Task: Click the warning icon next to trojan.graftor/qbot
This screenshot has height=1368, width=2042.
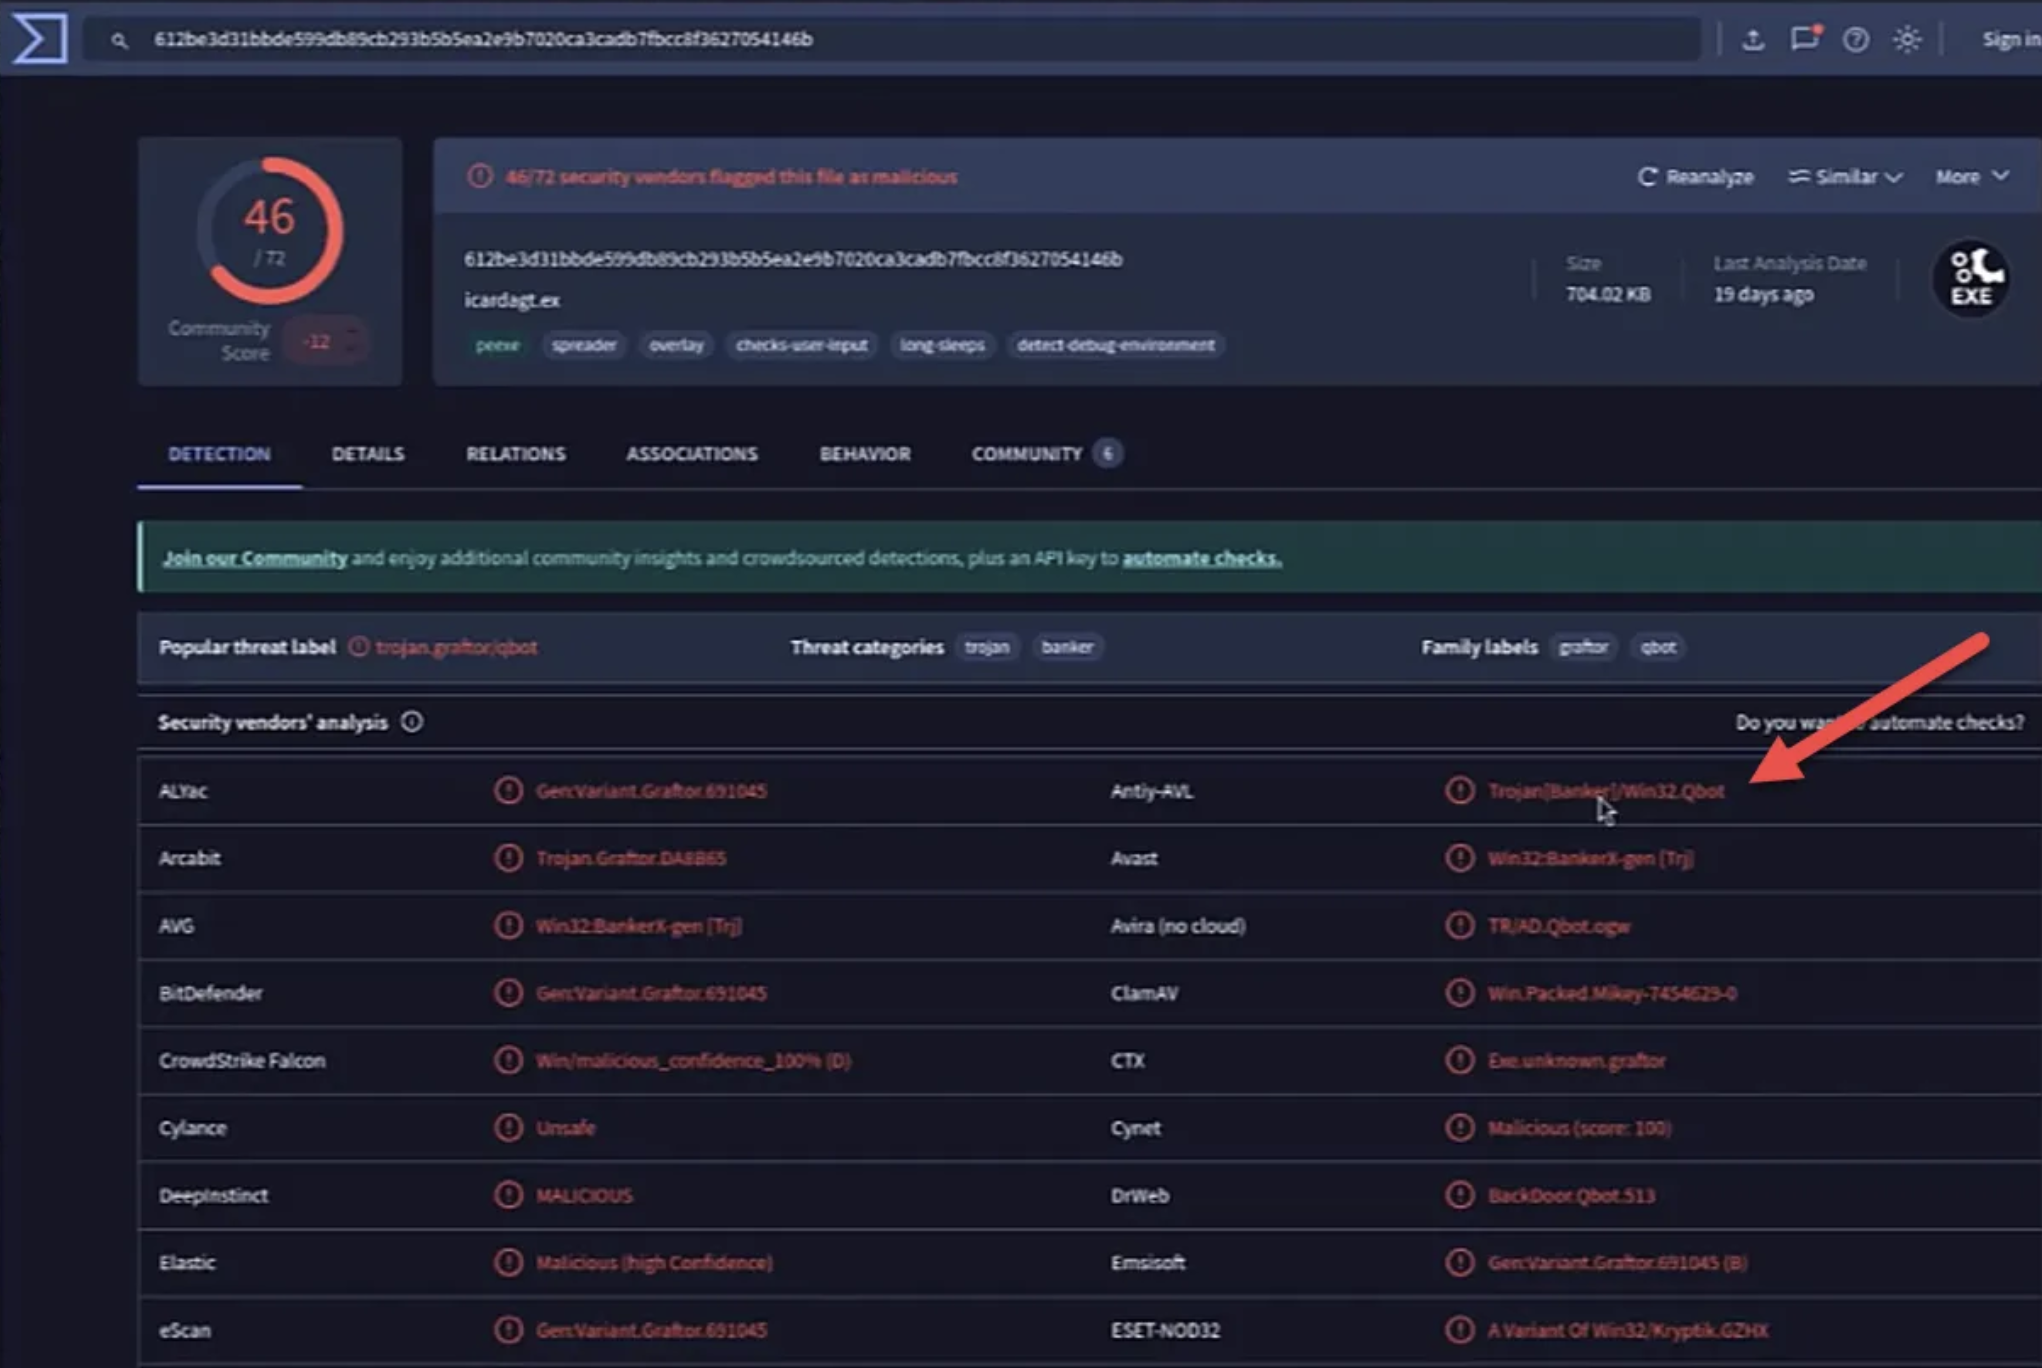Action: pos(358,647)
